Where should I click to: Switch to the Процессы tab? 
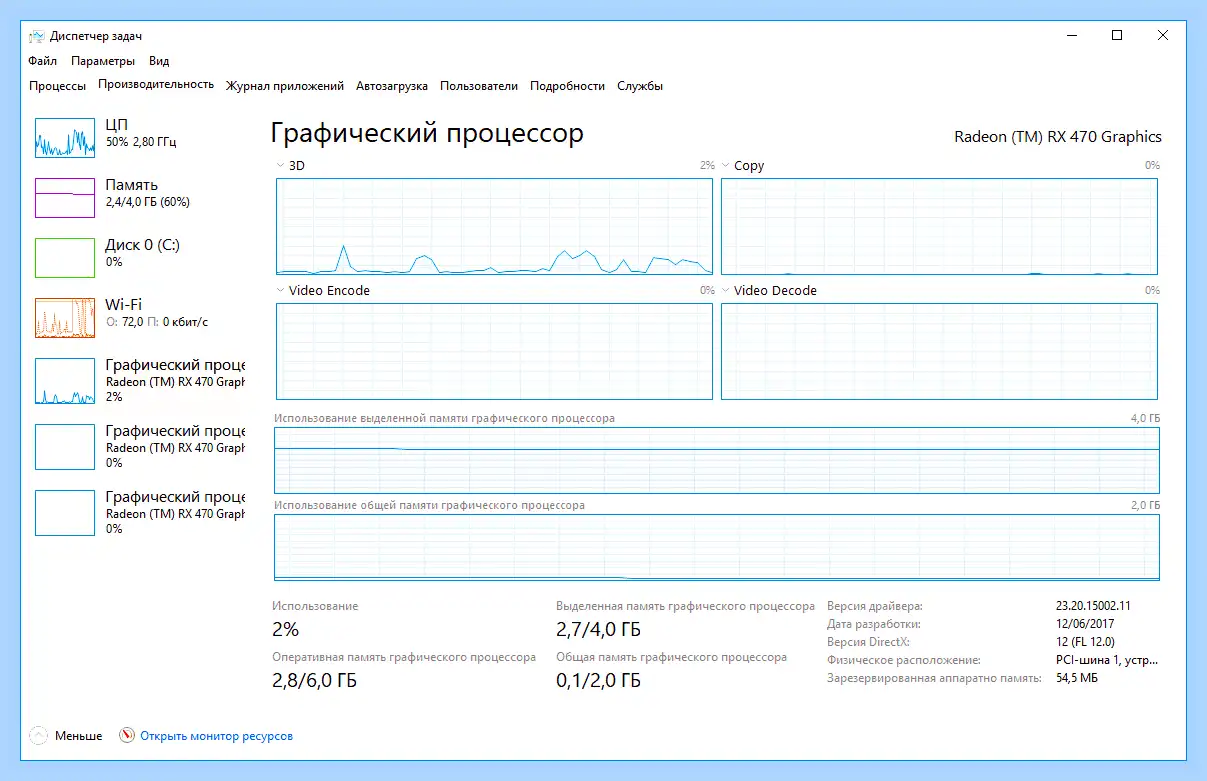[x=57, y=86]
